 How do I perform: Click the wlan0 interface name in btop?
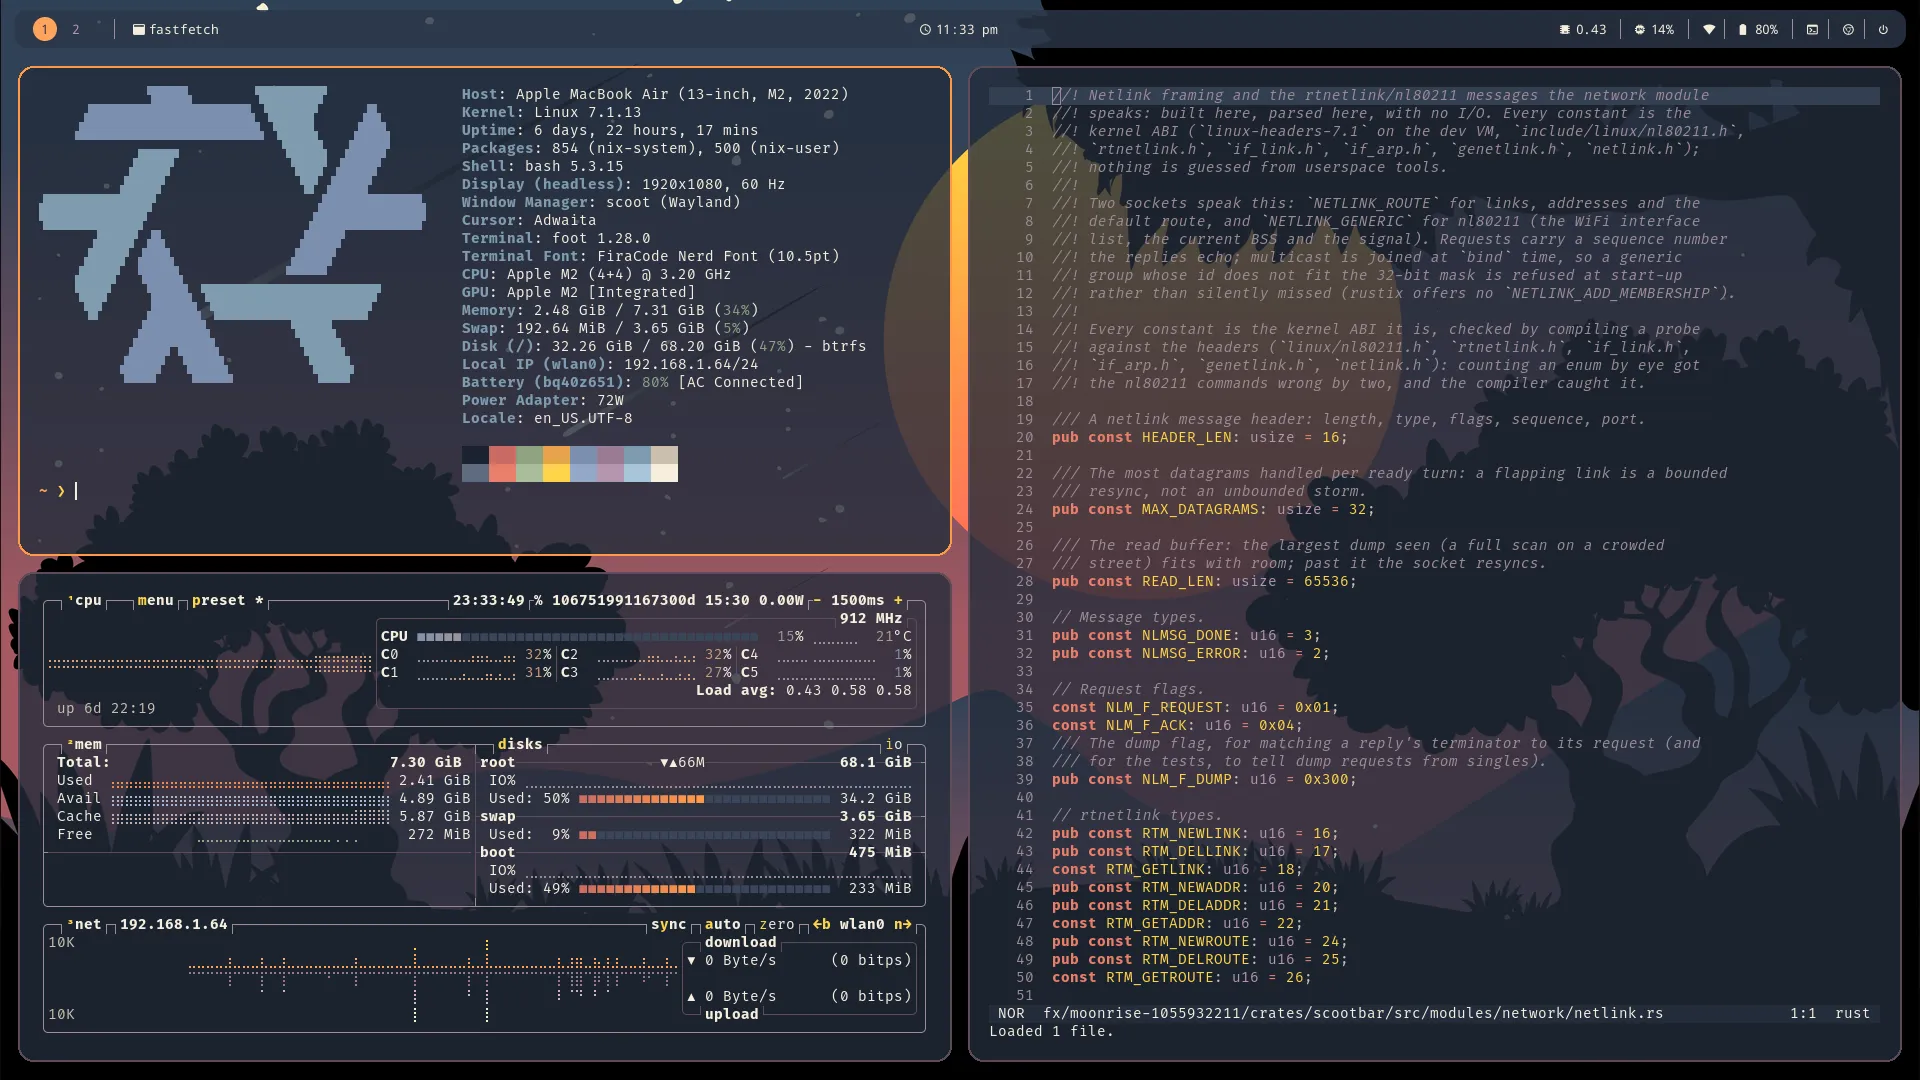point(862,924)
